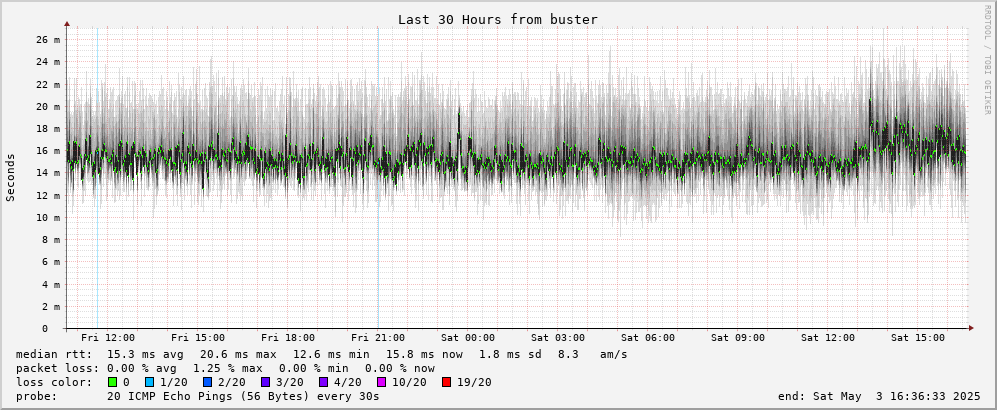This screenshot has height=410, width=997.
Task: Click the "12 m" y-axis value
Action: (48, 195)
